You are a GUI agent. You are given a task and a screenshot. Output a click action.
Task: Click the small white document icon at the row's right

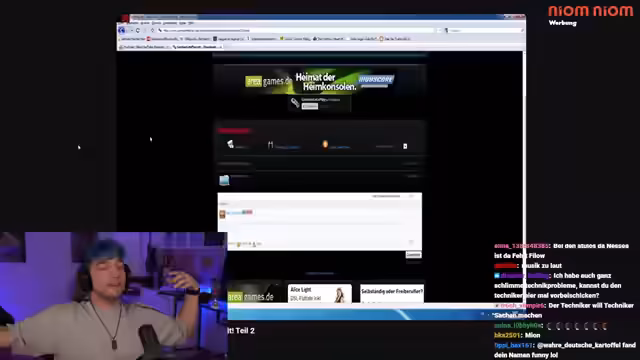pos(405,146)
